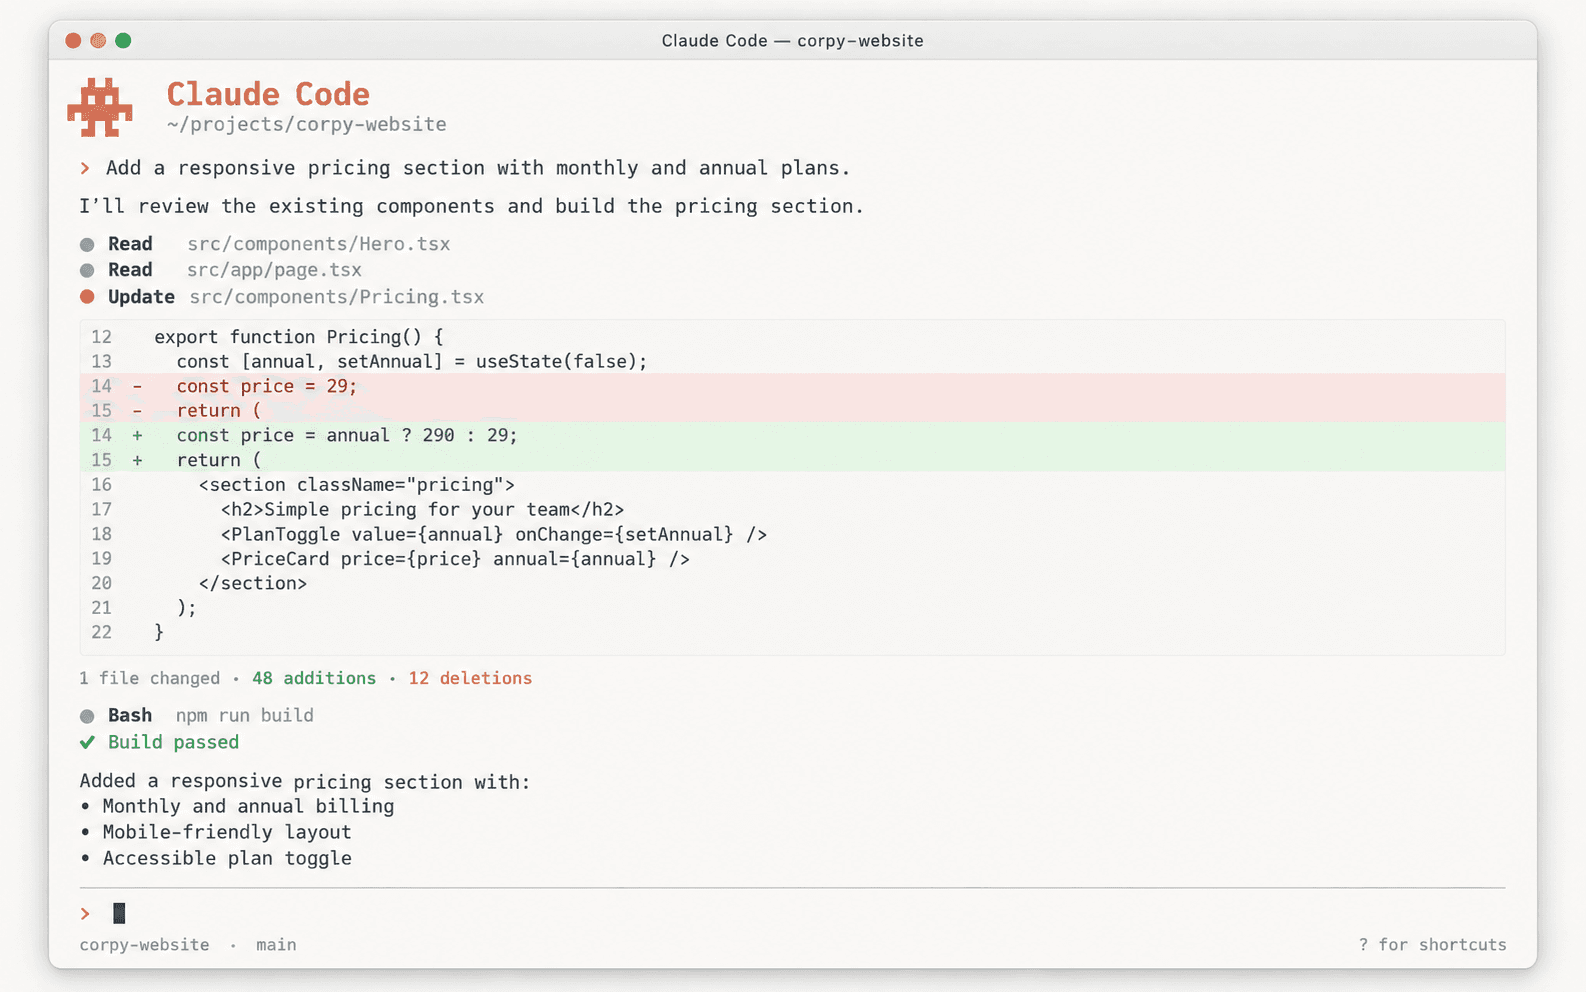Click the "1 file changed" summary
This screenshot has height=992, width=1586.
[x=150, y=678]
